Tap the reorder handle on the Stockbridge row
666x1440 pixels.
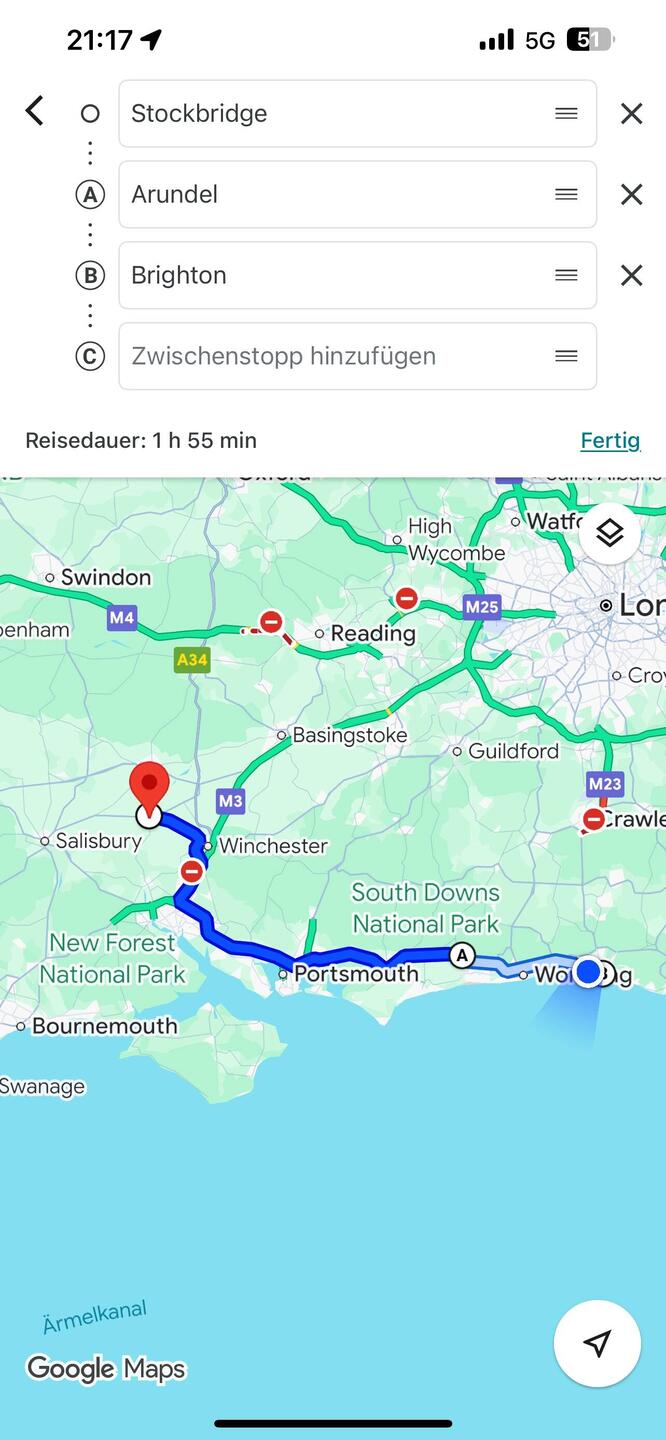tap(566, 113)
